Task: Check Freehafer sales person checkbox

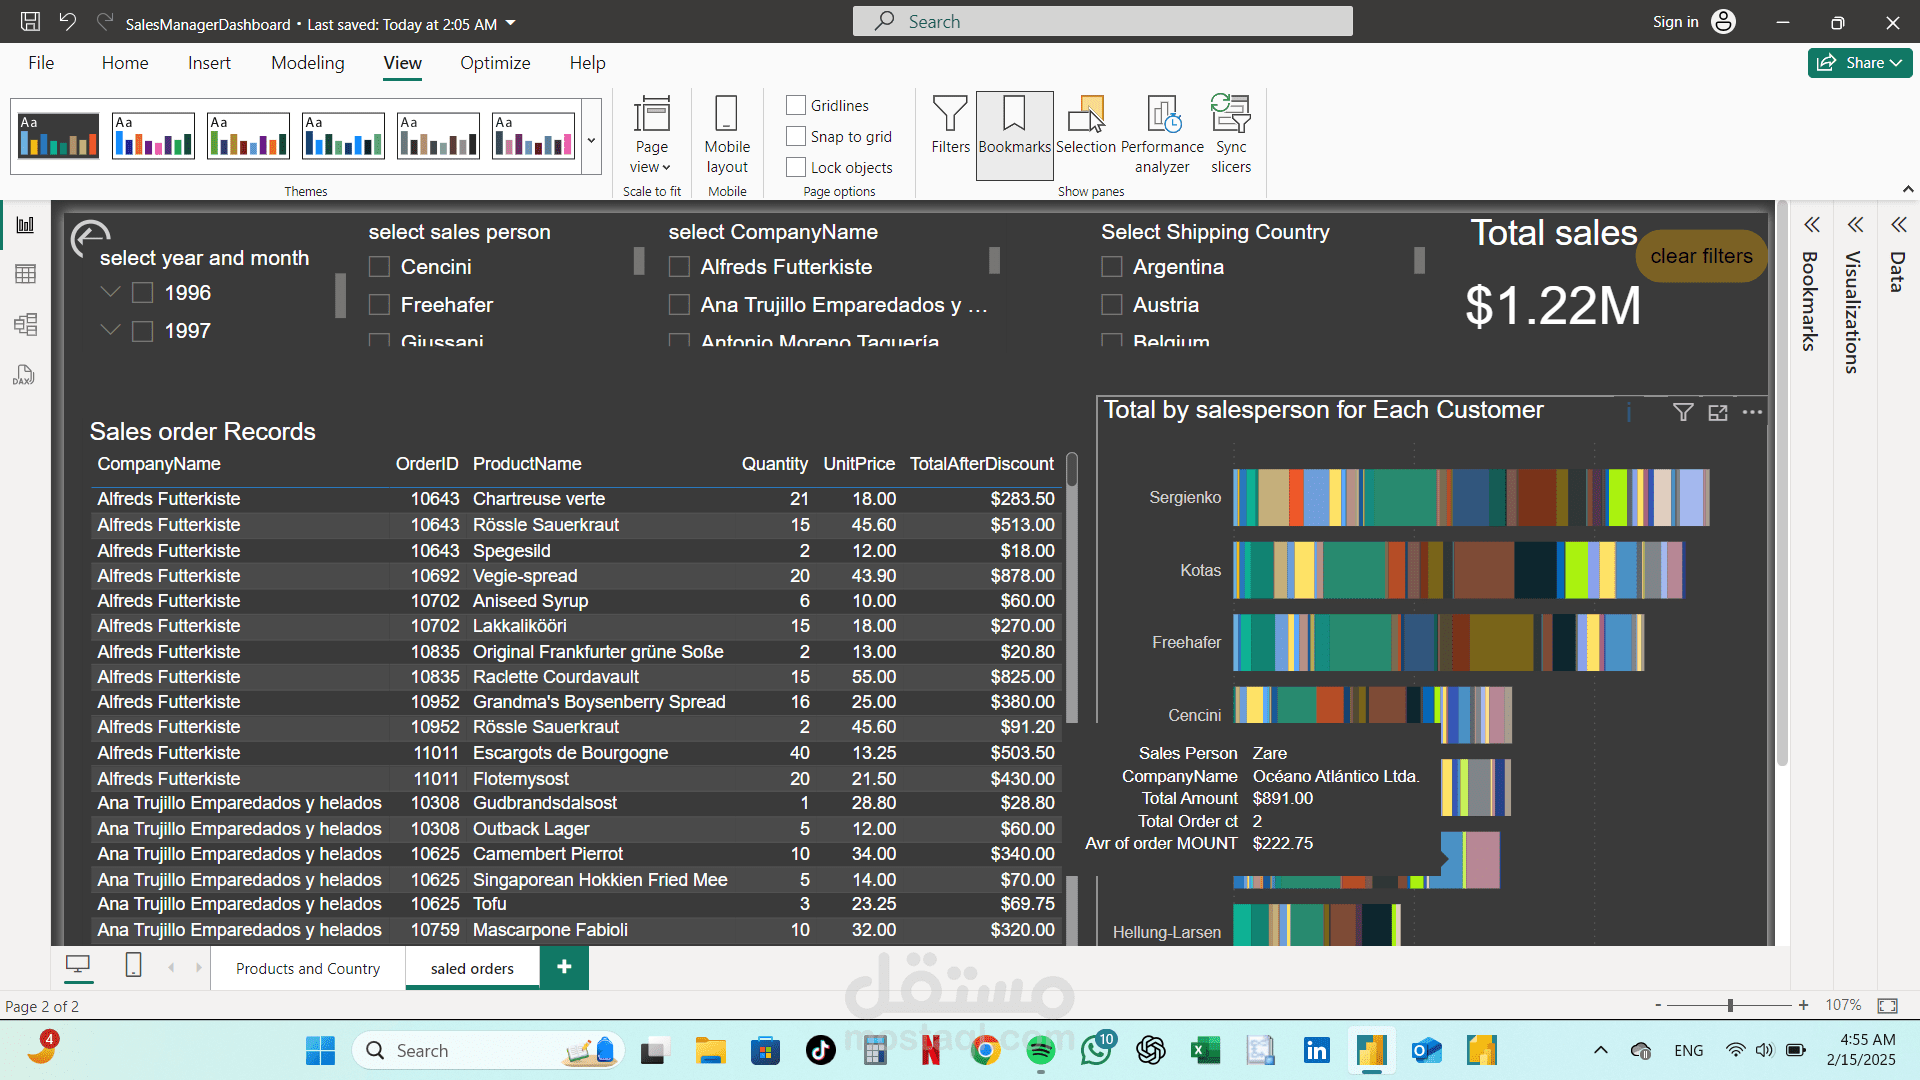Action: coord(379,305)
